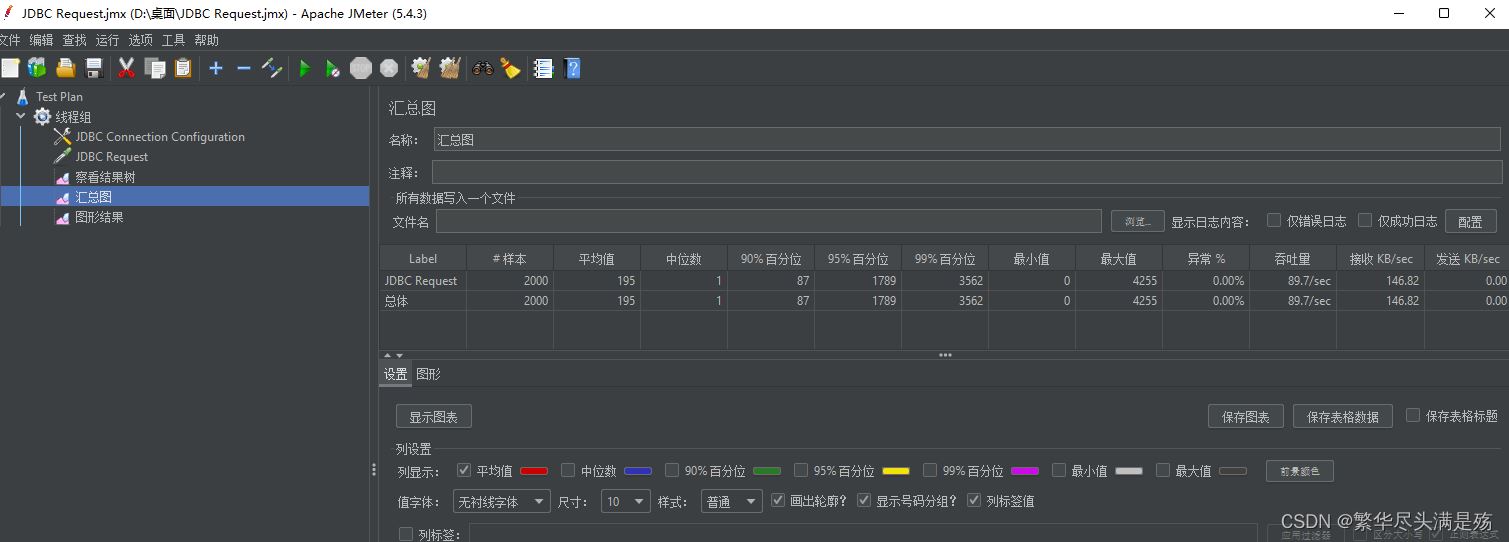
Task: Click the Help question-mark book icon
Action: [572, 69]
